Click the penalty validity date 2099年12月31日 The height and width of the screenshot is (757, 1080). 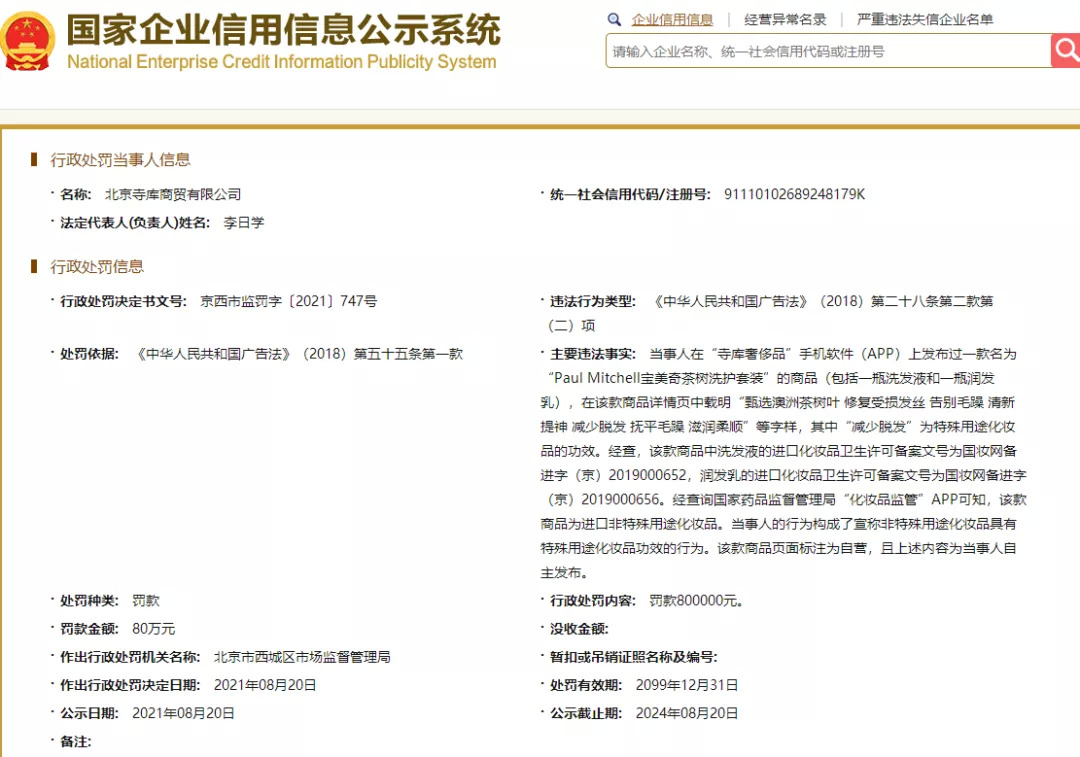tap(687, 685)
